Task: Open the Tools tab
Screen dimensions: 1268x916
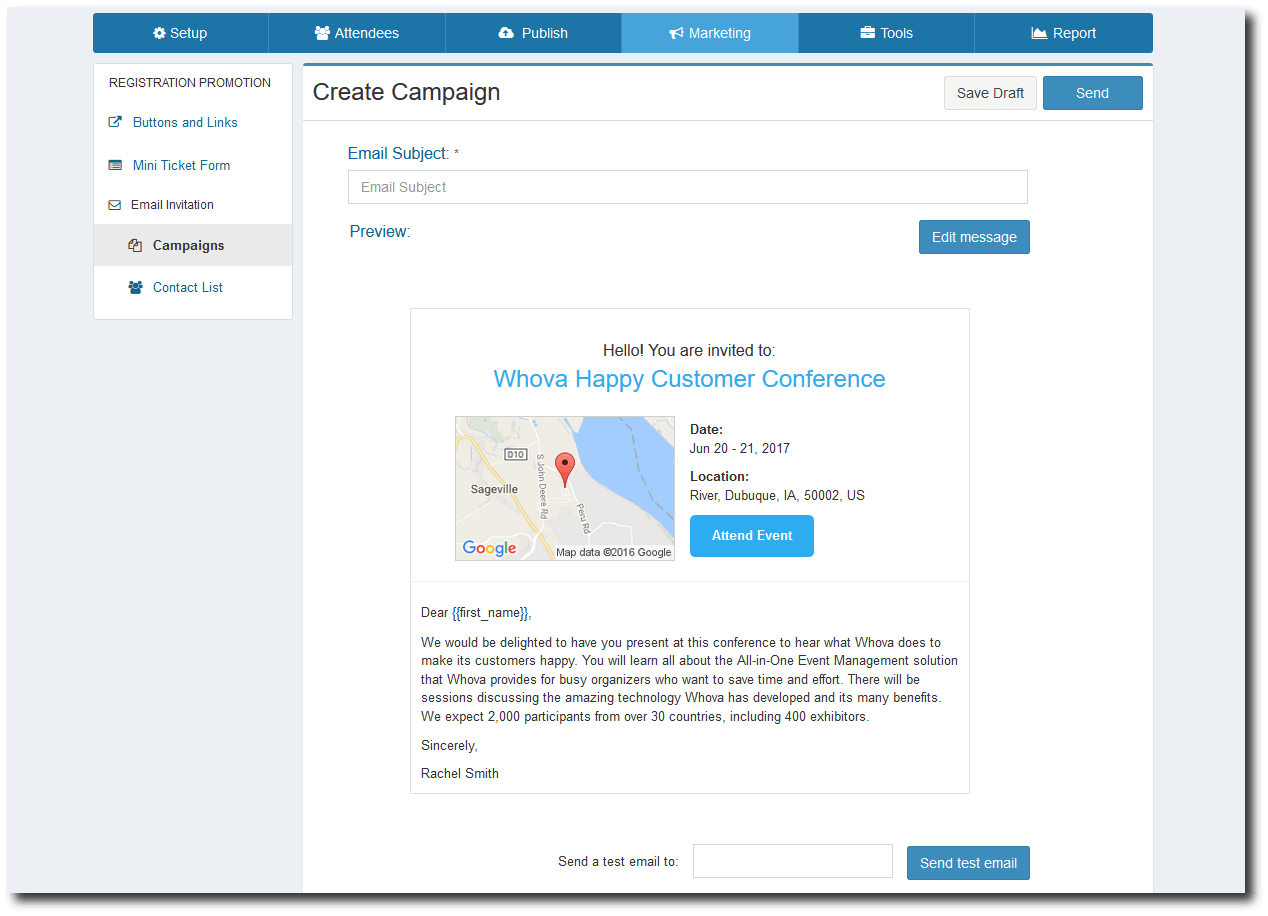Action: pyautogui.click(x=886, y=33)
